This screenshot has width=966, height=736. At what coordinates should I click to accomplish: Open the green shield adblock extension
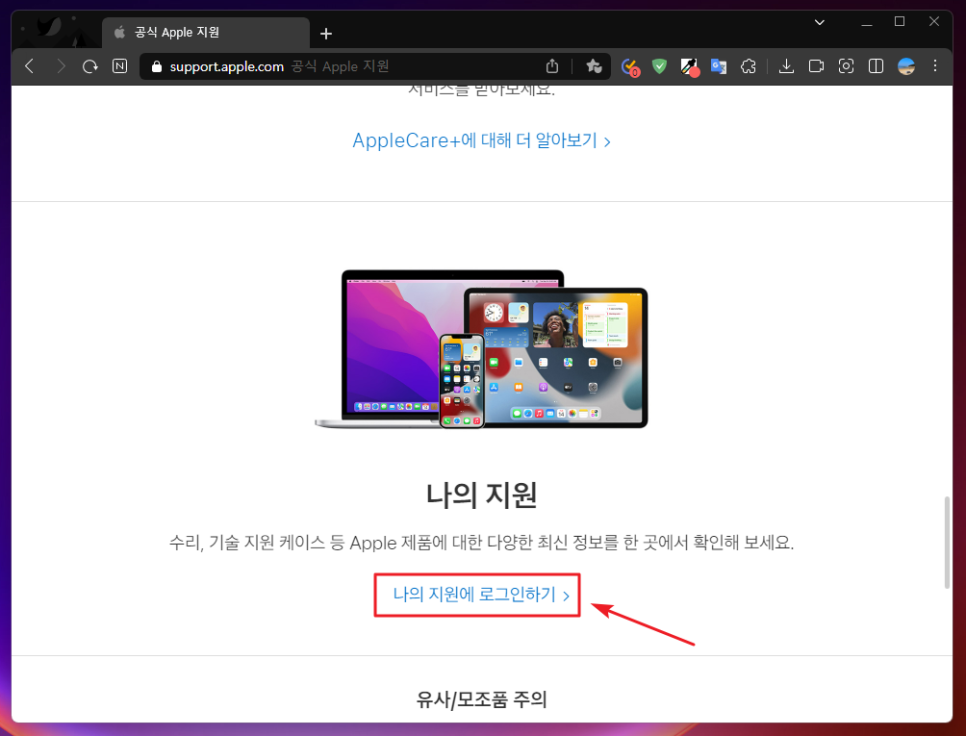pos(659,66)
